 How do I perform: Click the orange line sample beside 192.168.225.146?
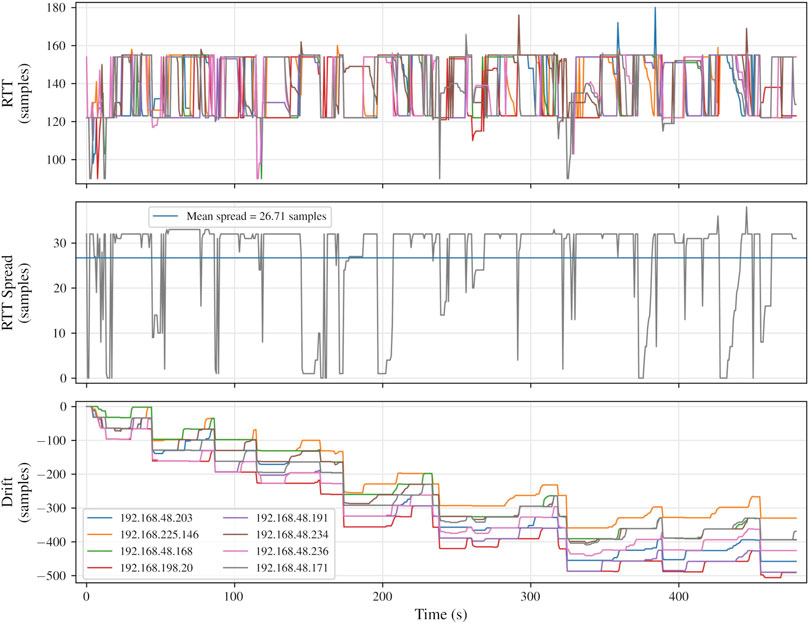(x=101, y=535)
